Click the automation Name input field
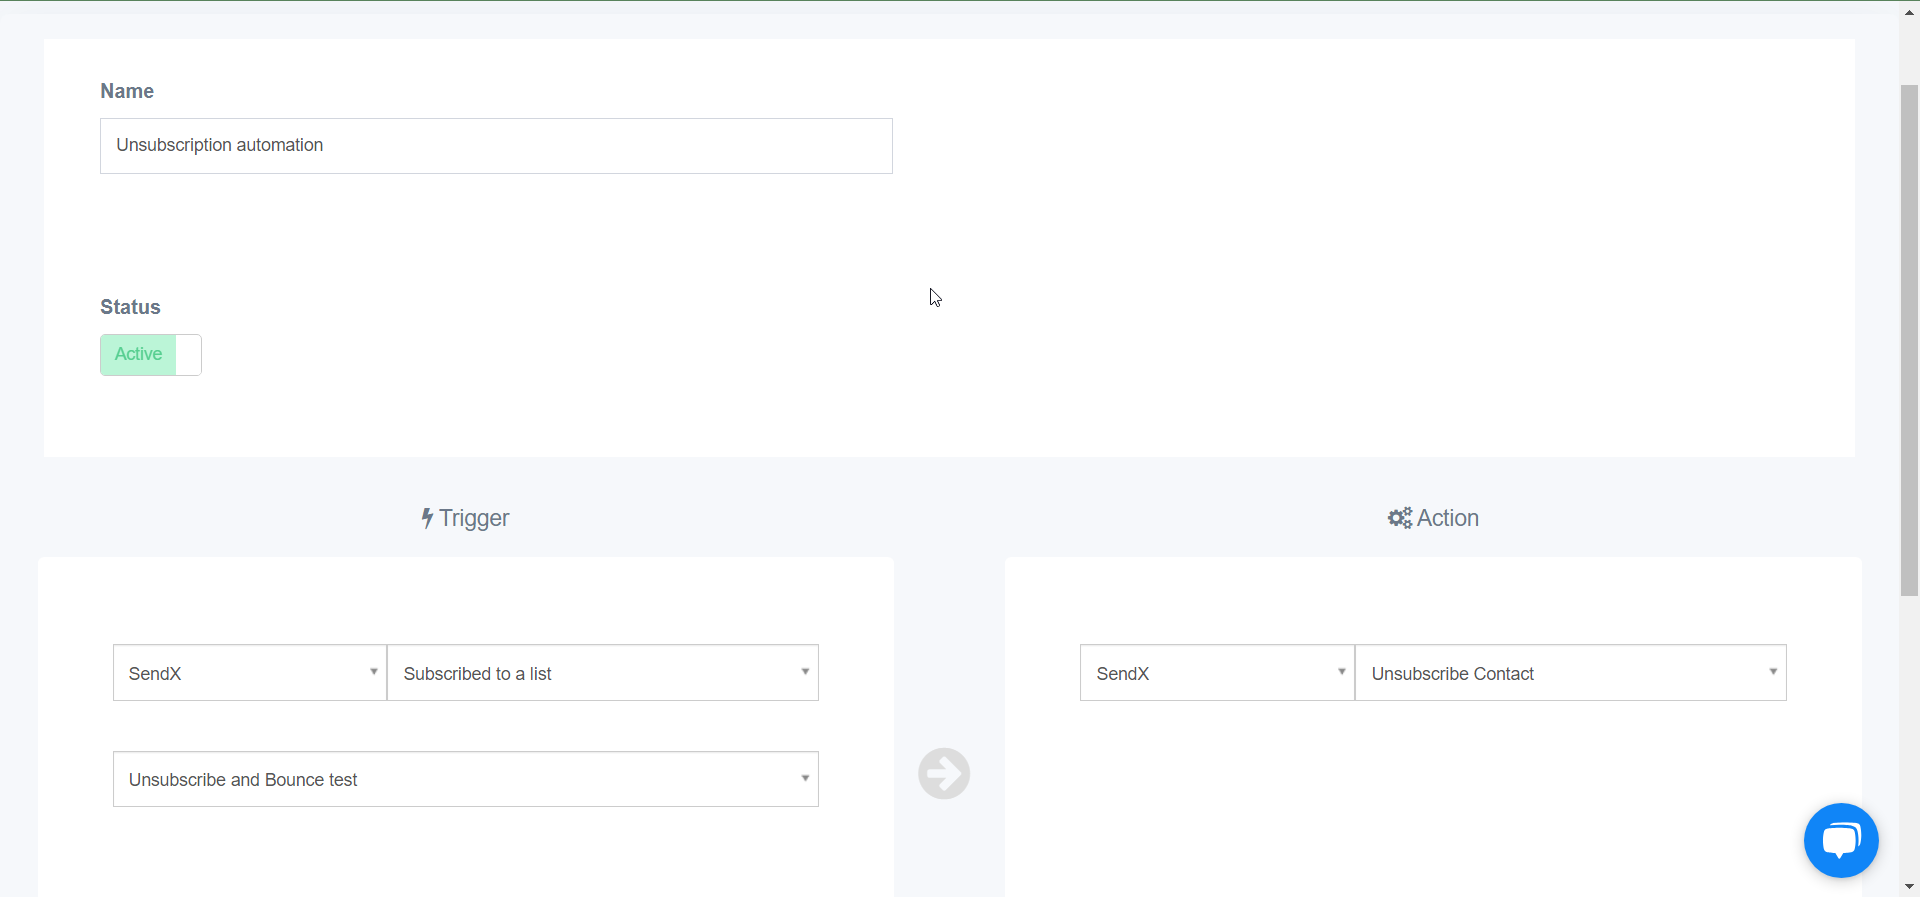Viewport: 1920px width, 897px height. [496, 146]
